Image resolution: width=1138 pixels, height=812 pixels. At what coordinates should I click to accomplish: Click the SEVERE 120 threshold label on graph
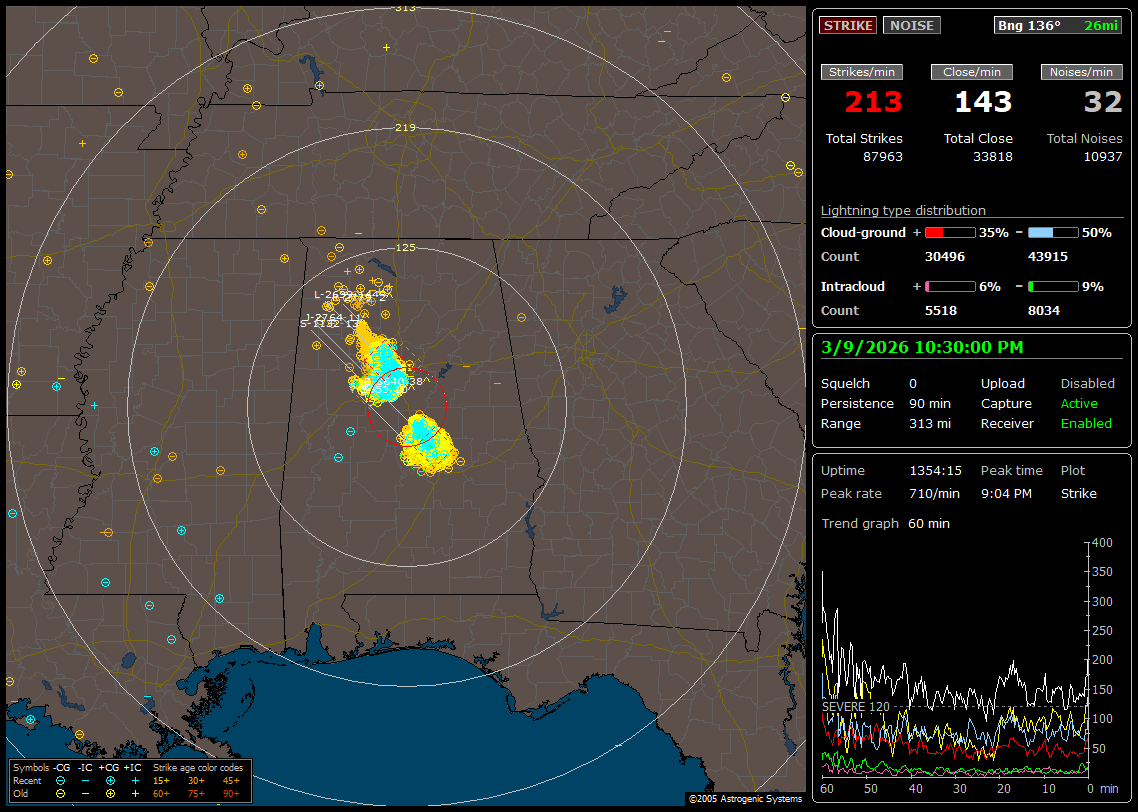(856, 706)
